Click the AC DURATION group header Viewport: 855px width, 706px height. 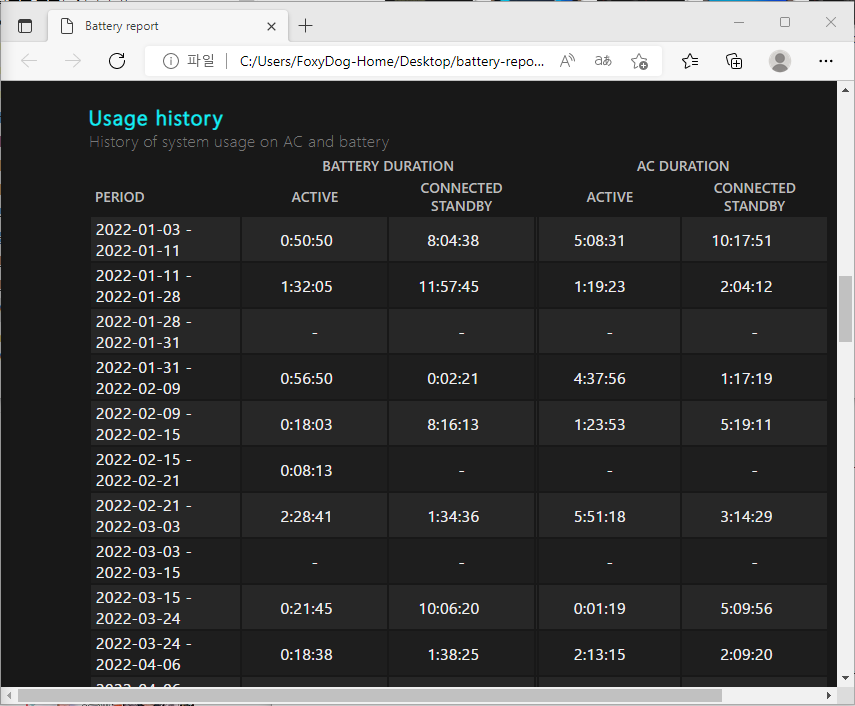[x=683, y=166]
